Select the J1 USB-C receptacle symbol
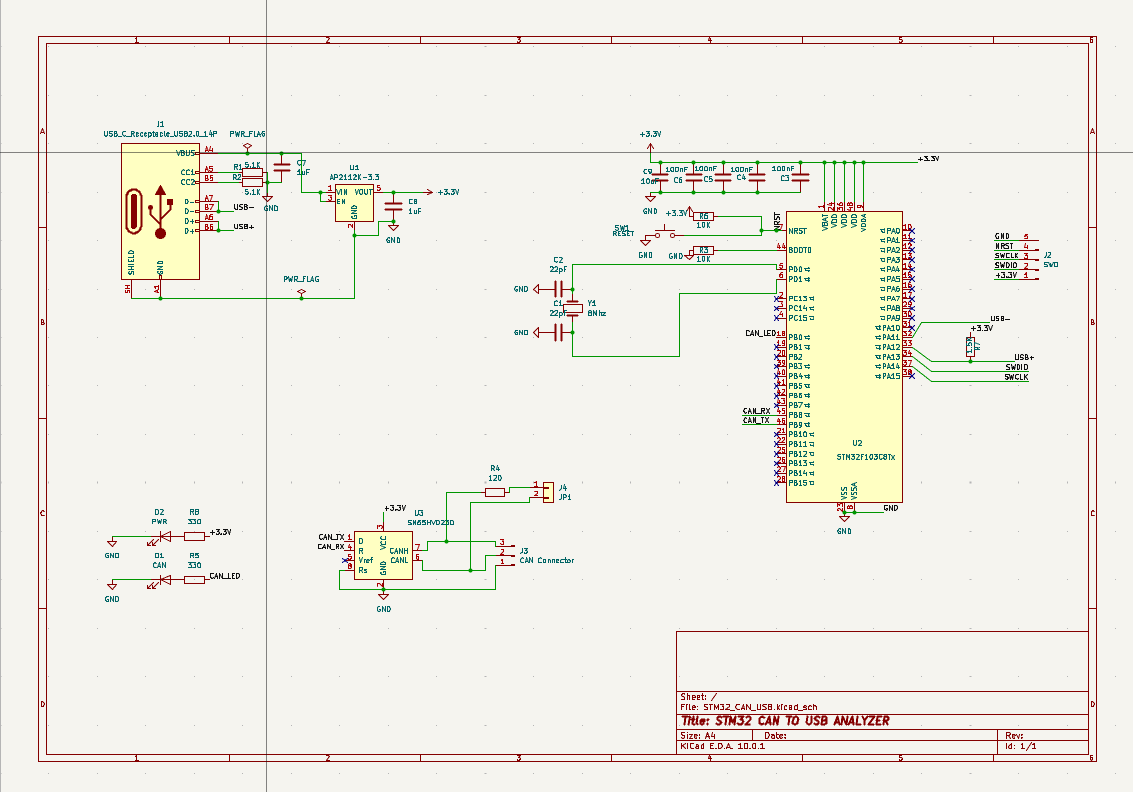This screenshot has height=792, width=1133. 160,211
